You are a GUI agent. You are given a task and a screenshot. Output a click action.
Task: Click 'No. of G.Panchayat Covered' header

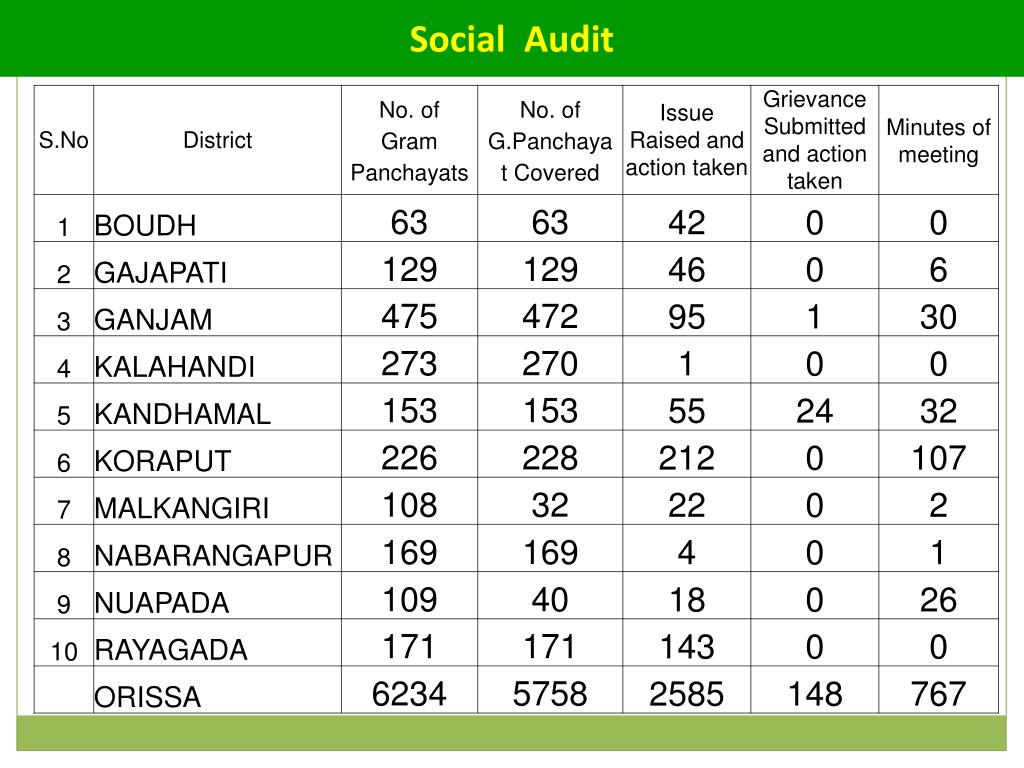click(x=550, y=141)
